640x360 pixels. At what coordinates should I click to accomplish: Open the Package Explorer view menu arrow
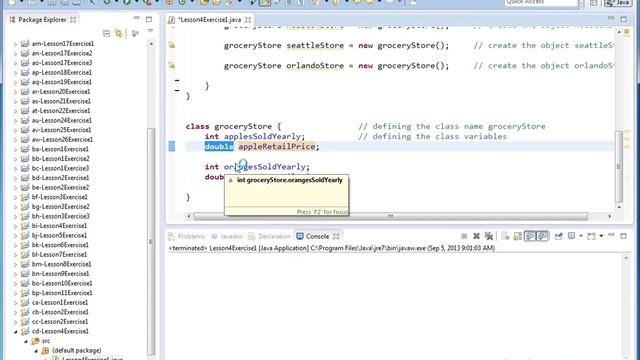click(150, 31)
